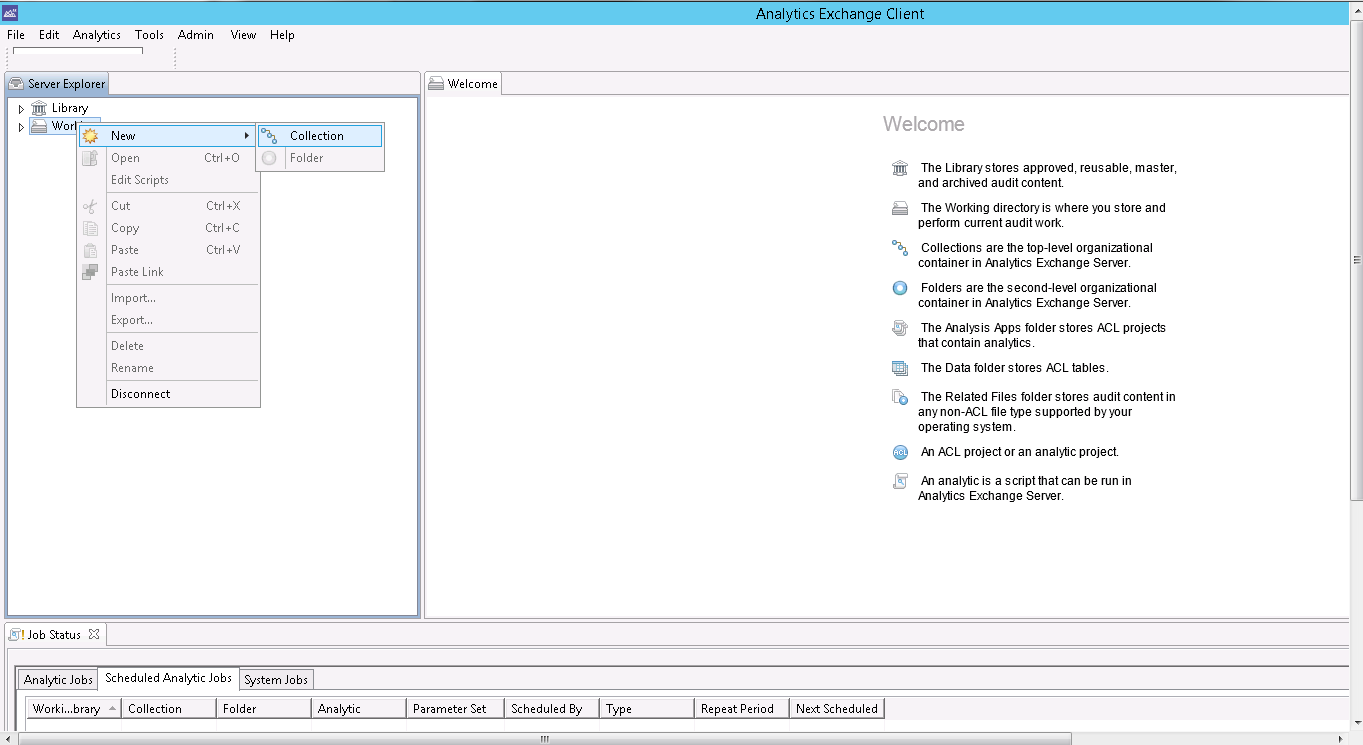Click the Related Files icon on Welcome page

point(900,397)
